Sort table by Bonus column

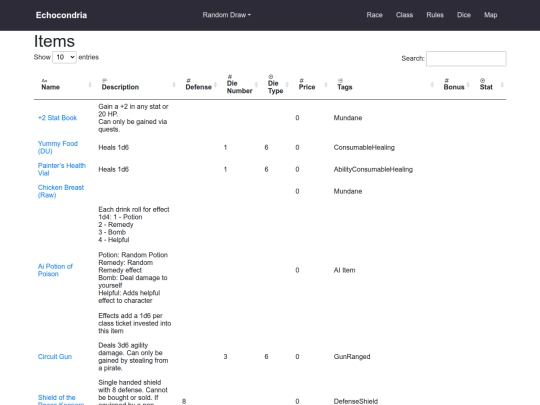pyautogui.click(x=454, y=85)
